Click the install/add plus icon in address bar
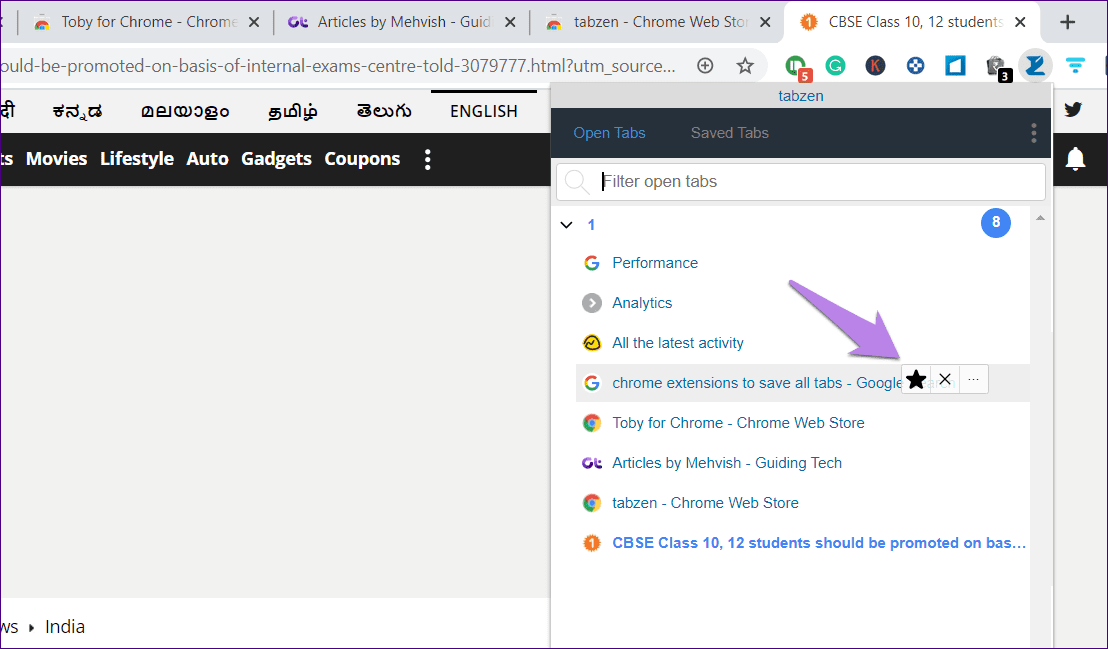This screenshot has width=1108, height=649. point(705,66)
